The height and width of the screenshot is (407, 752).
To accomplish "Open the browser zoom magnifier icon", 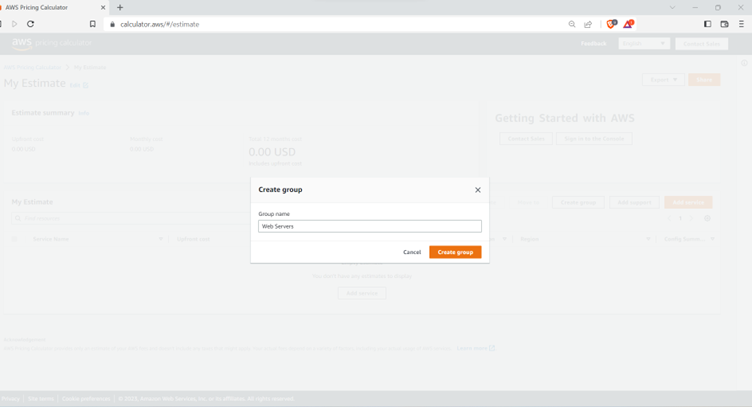I will pos(572,24).
